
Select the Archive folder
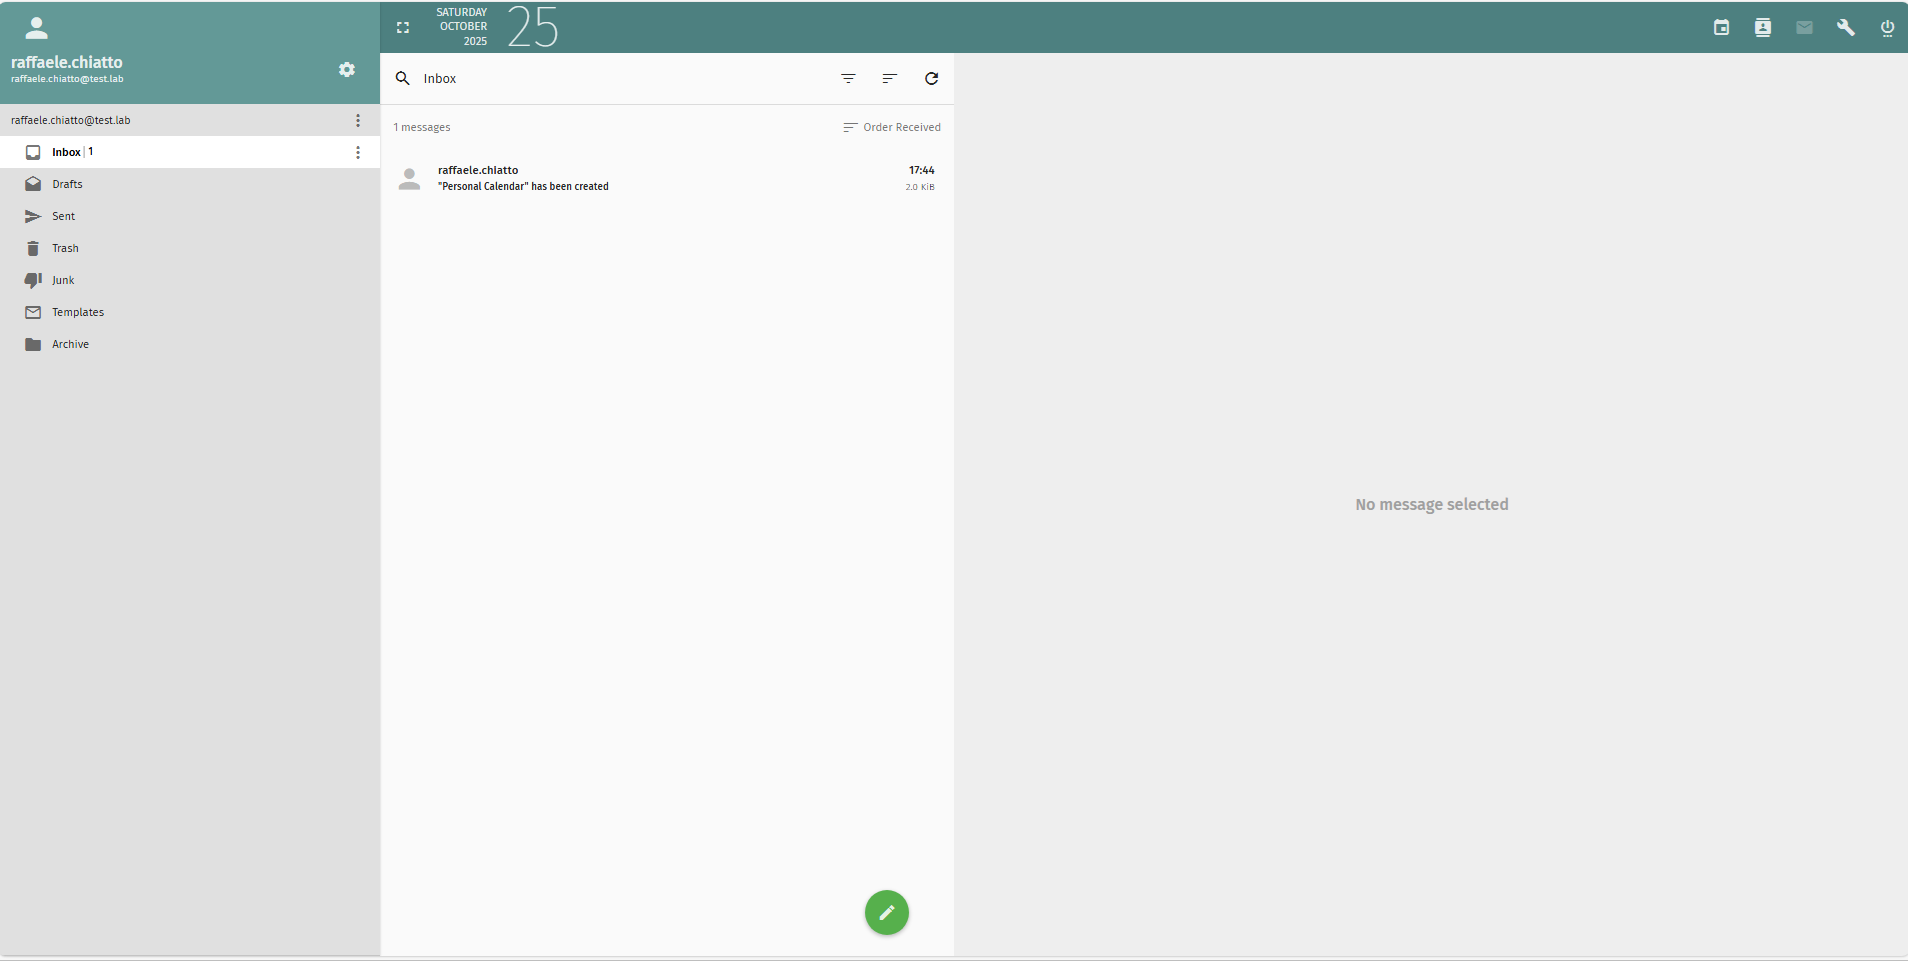point(70,345)
